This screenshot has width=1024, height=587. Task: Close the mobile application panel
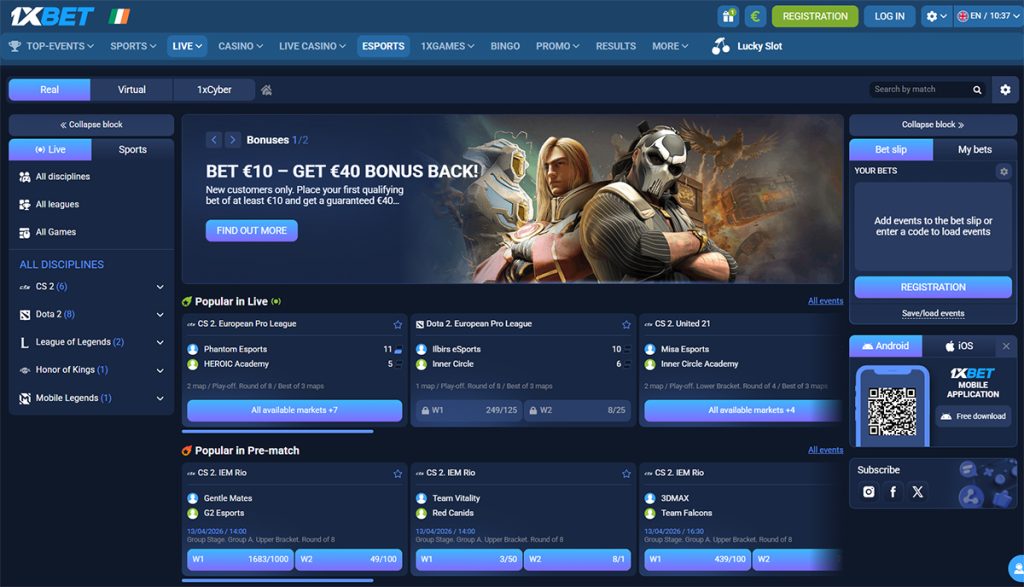(x=1006, y=346)
